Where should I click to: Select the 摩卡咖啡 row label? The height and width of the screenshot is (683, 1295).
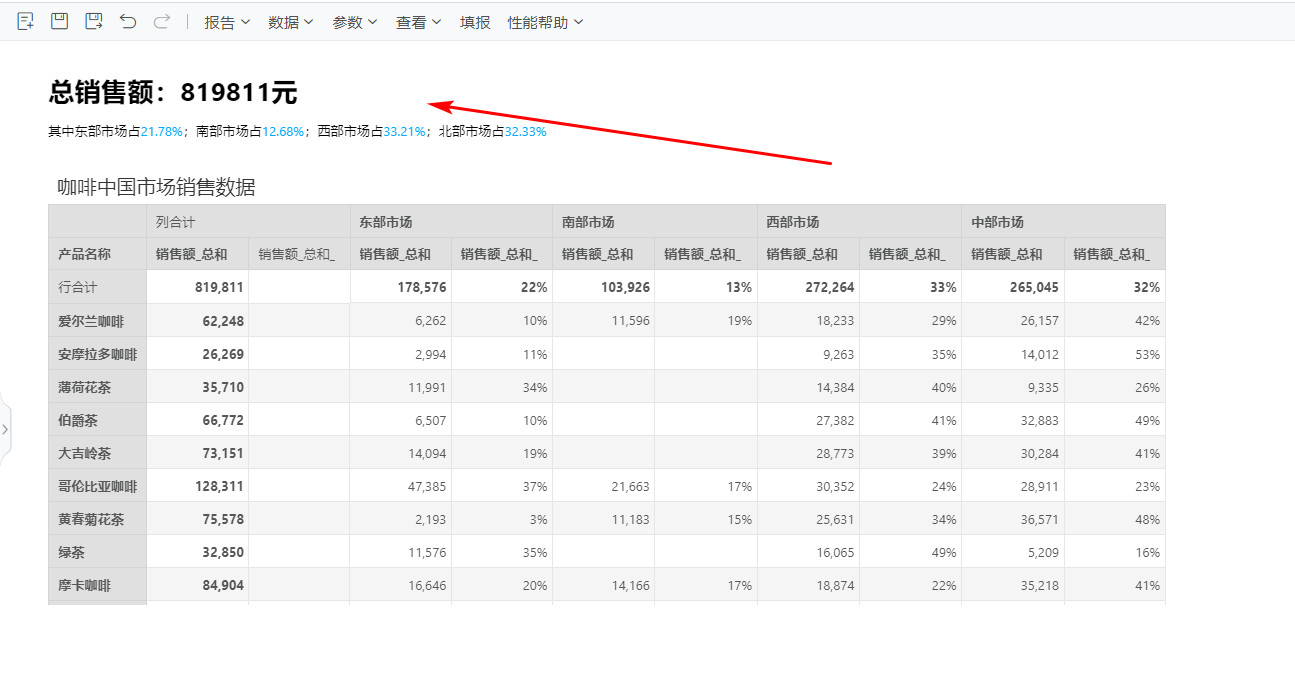click(x=97, y=585)
